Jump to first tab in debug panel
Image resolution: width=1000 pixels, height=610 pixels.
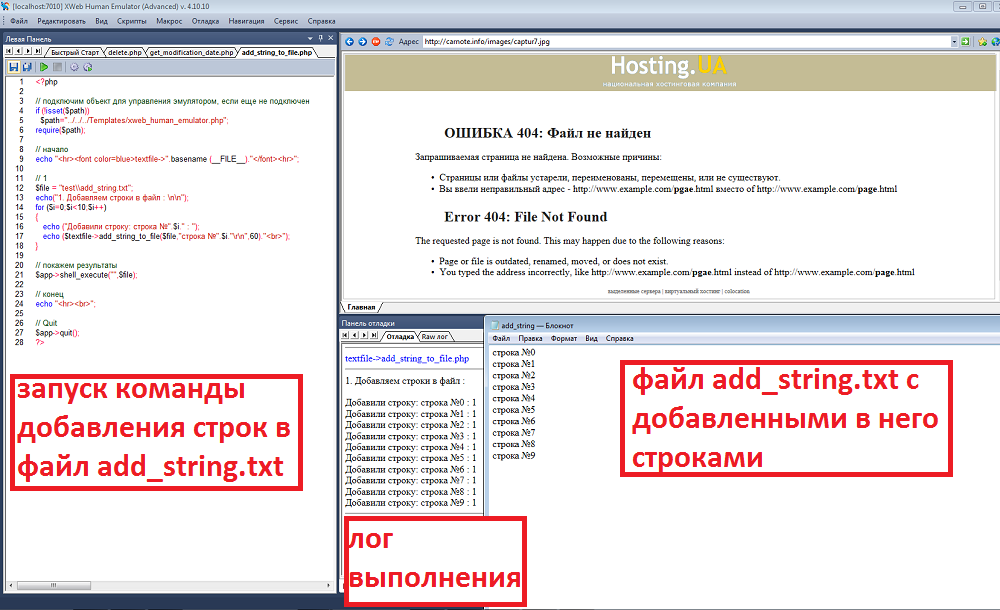(345, 335)
